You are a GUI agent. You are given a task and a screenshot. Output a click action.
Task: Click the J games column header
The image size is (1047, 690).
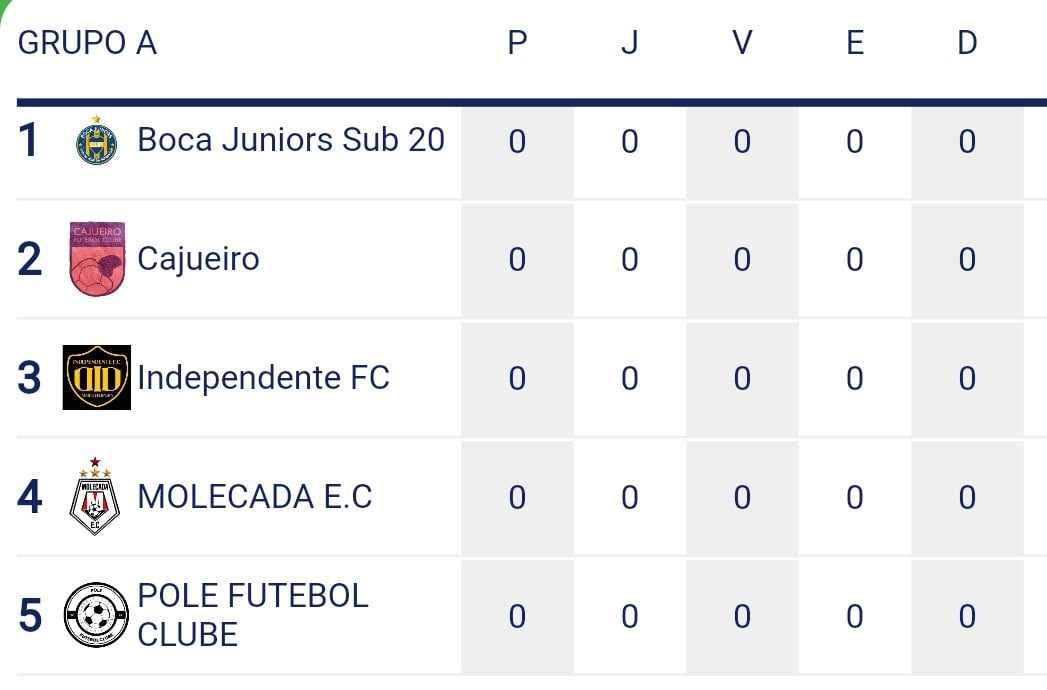pyautogui.click(x=630, y=43)
